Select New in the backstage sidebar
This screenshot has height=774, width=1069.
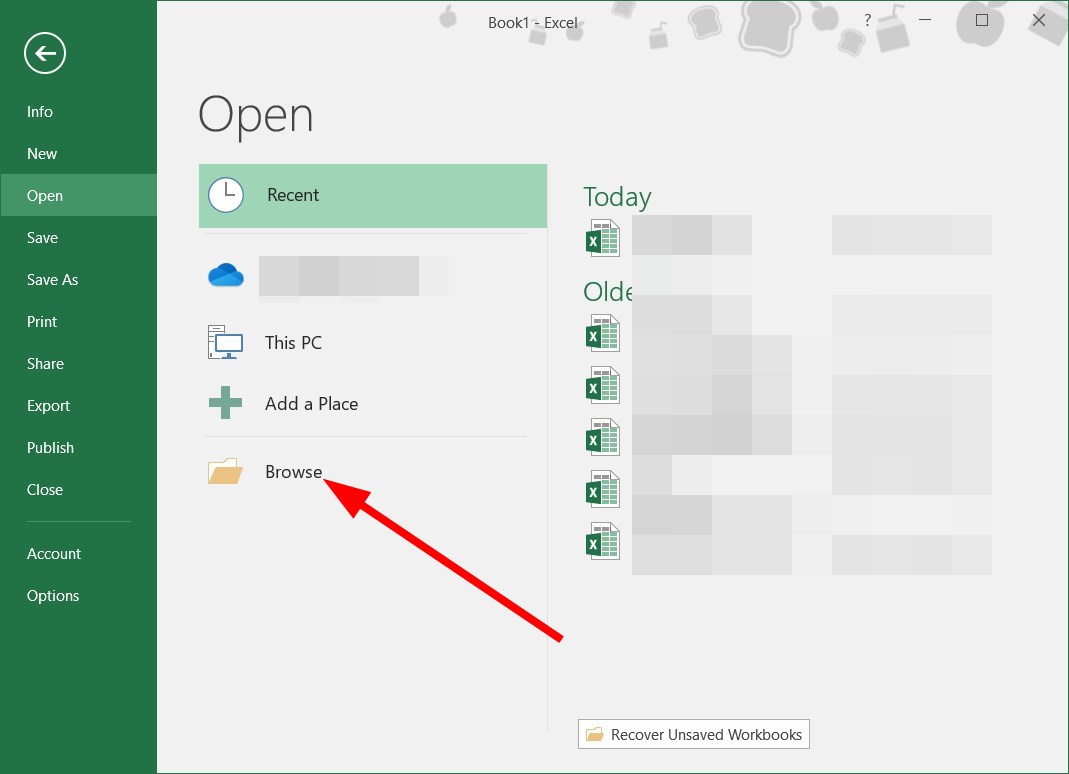42,153
